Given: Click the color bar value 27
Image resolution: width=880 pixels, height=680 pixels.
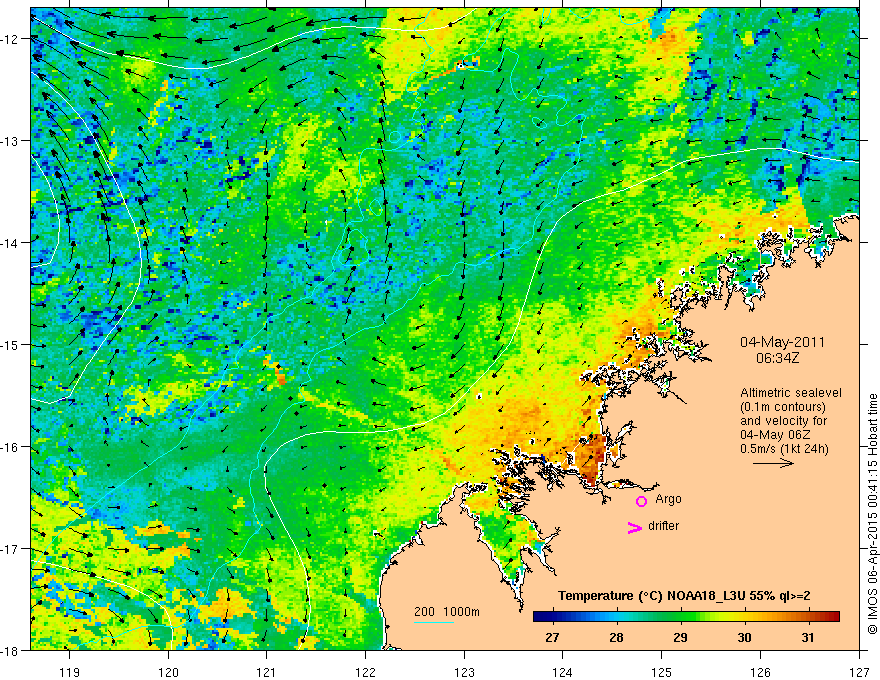Looking at the screenshot, I should pos(552,637).
